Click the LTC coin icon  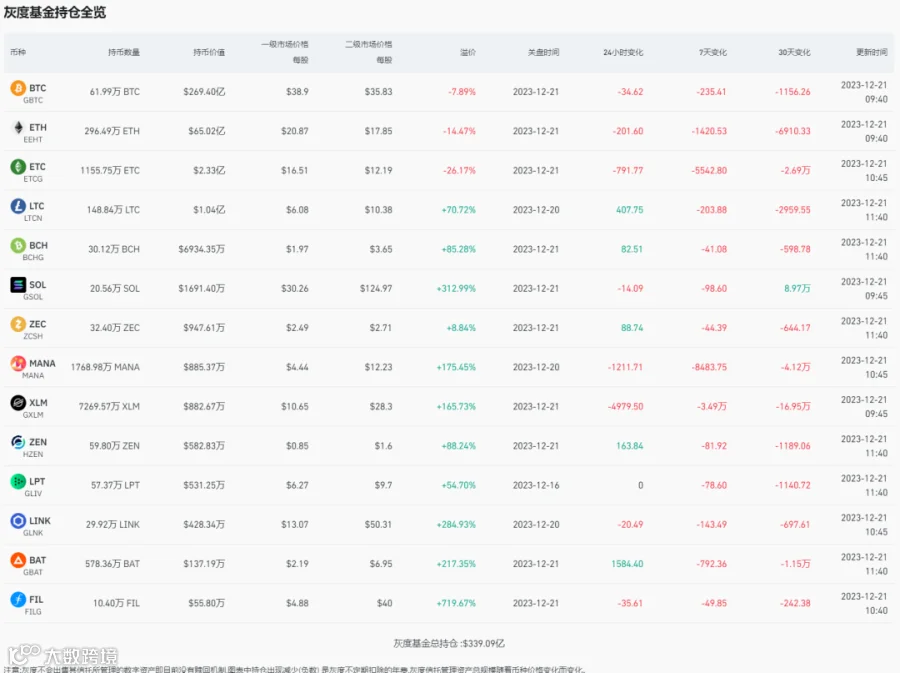pos(18,206)
